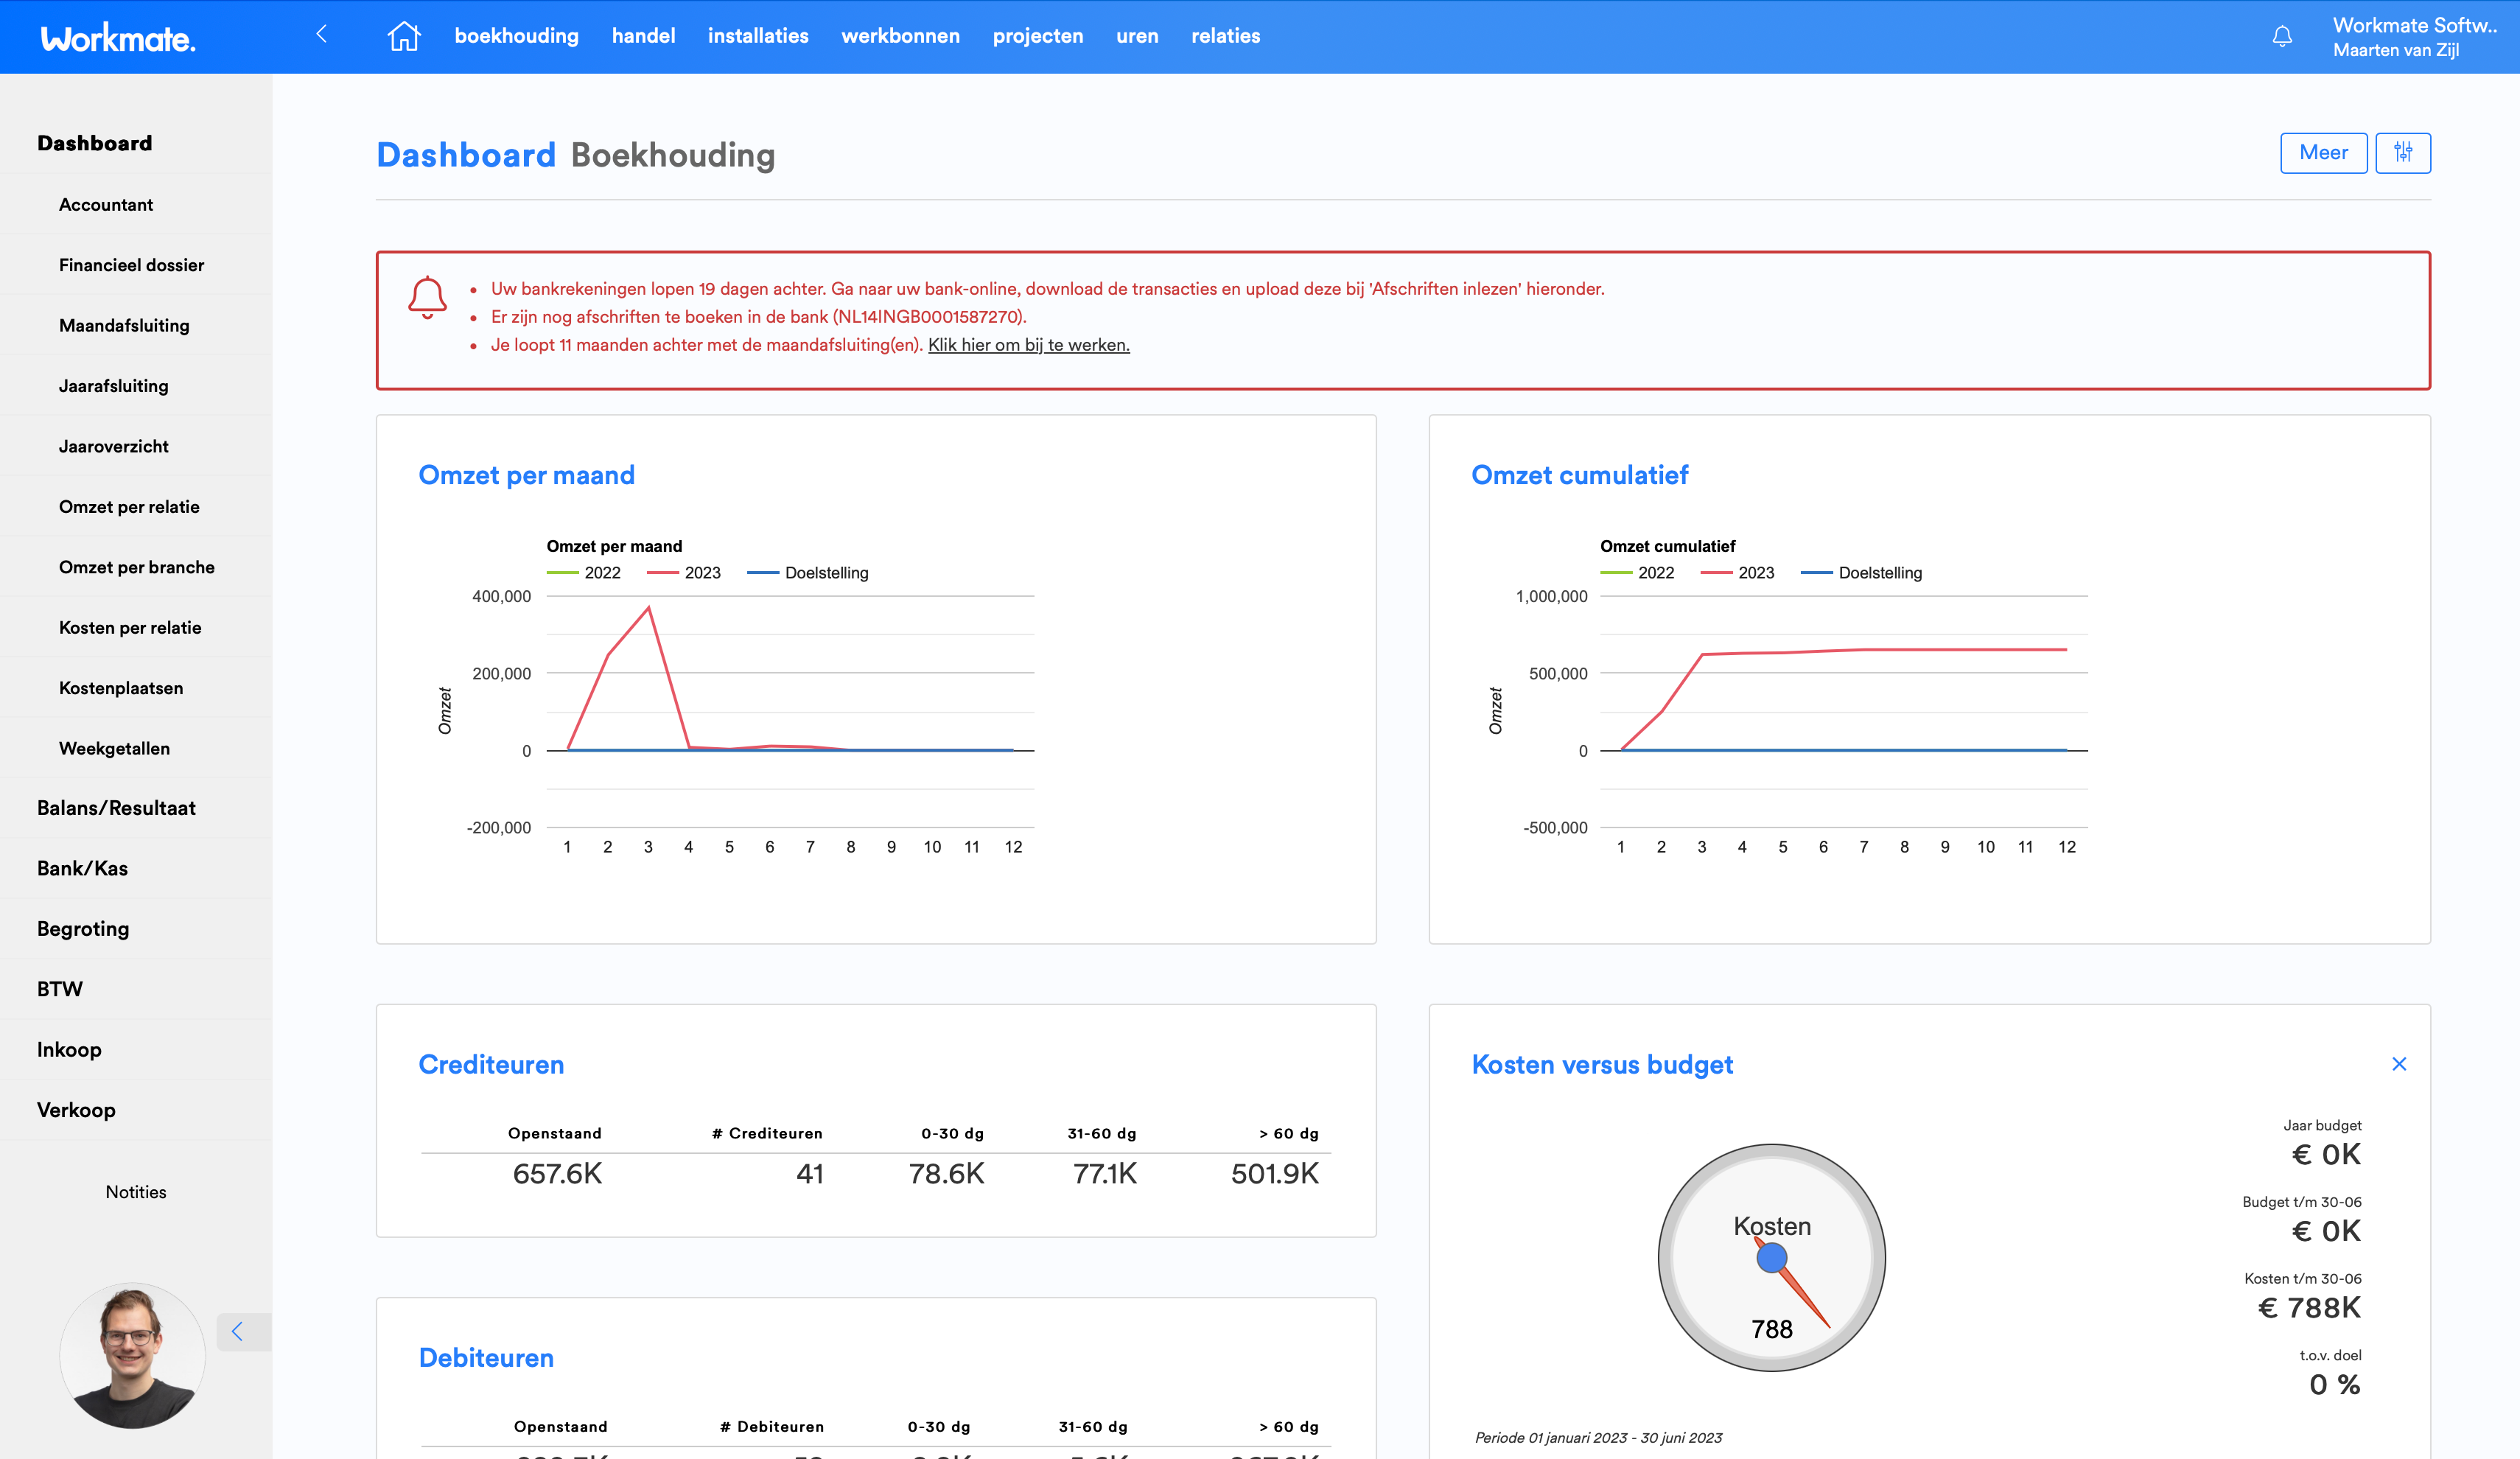Expand Balans/Resultaat sidebar section

pos(116,808)
